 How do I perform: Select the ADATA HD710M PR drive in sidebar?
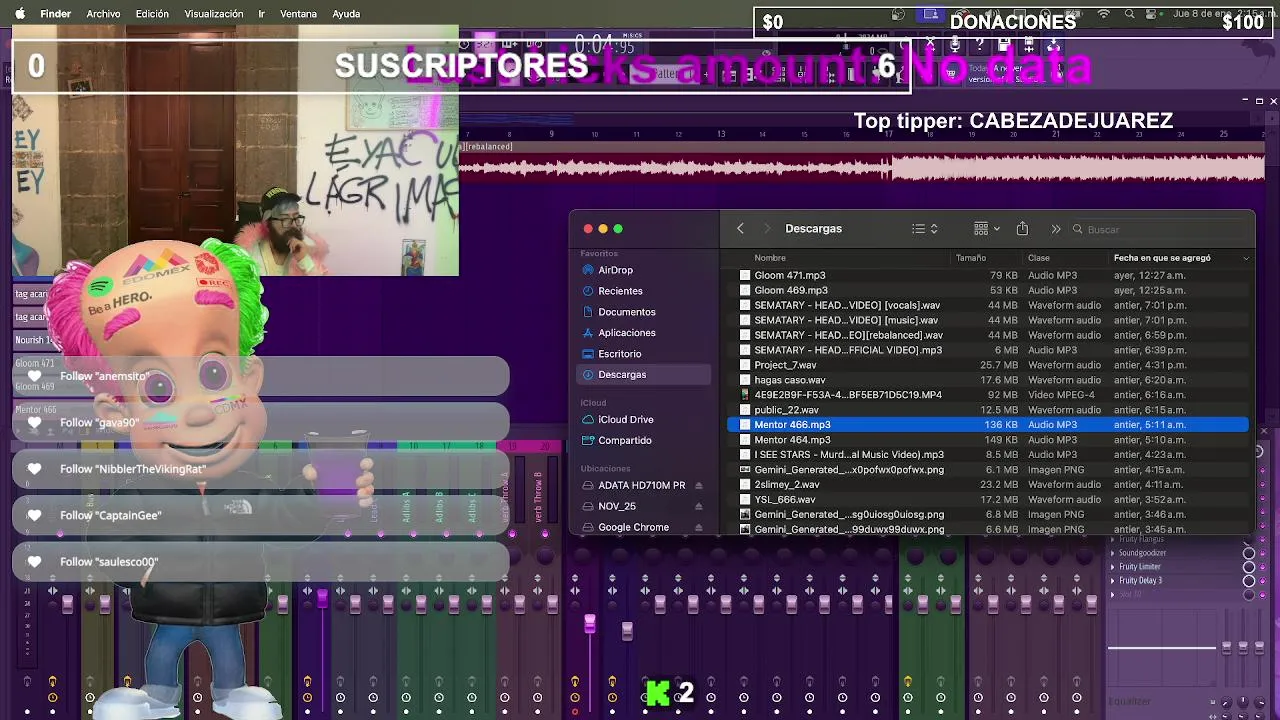pos(641,486)
